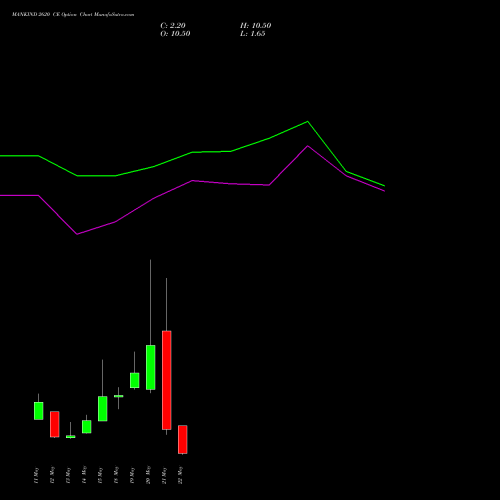Click the close value 'C: 2.20'
The image size is (500, 500).
(173, 26)
